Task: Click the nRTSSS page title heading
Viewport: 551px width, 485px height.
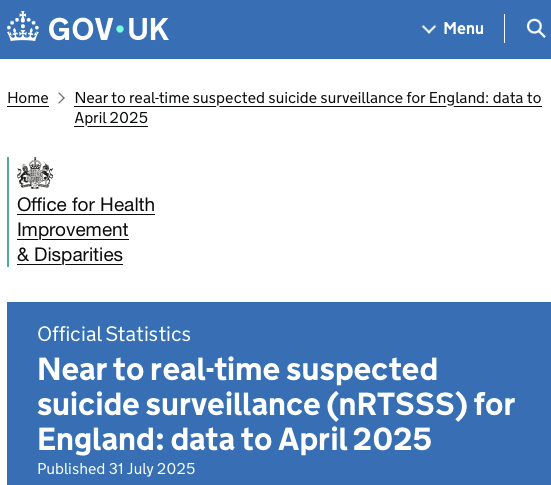Action: (276, 404)
